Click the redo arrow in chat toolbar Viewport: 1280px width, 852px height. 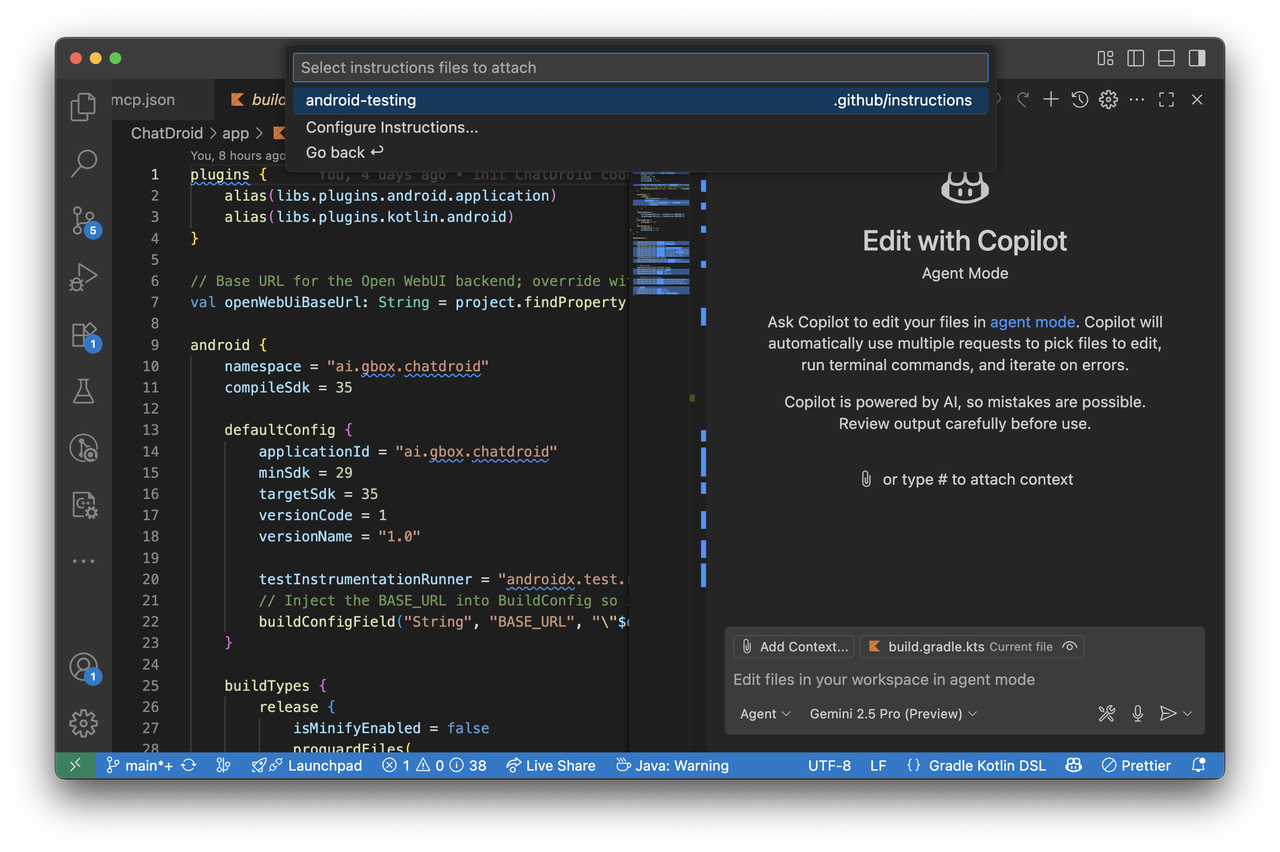1023,99
